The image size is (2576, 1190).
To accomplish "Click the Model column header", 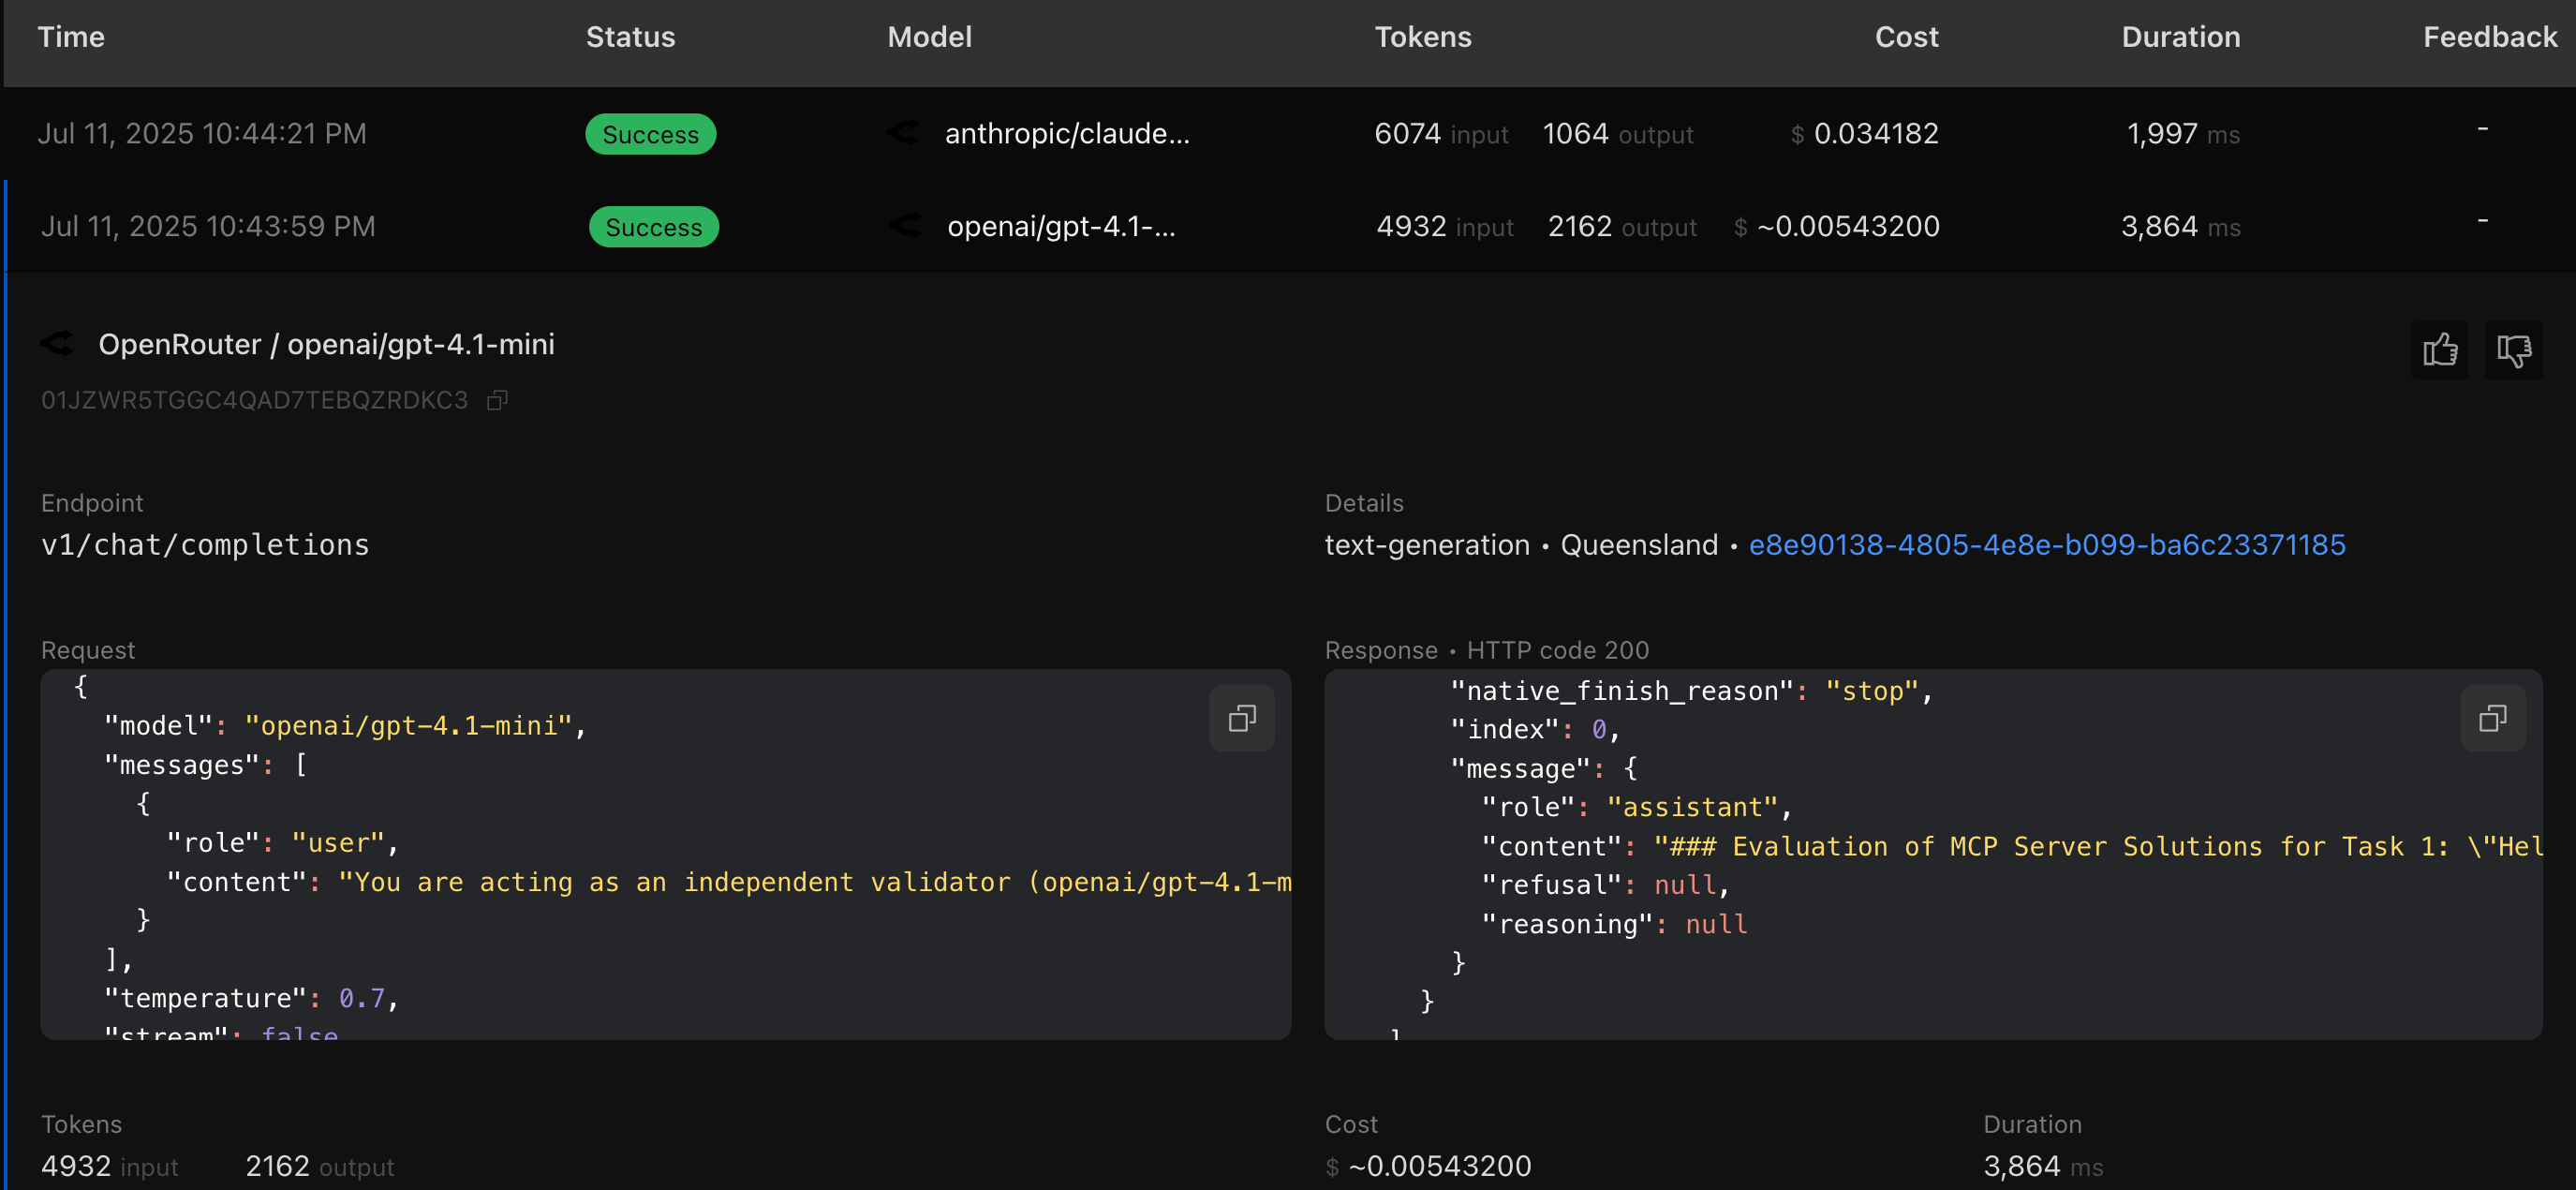I will [929, 37].
